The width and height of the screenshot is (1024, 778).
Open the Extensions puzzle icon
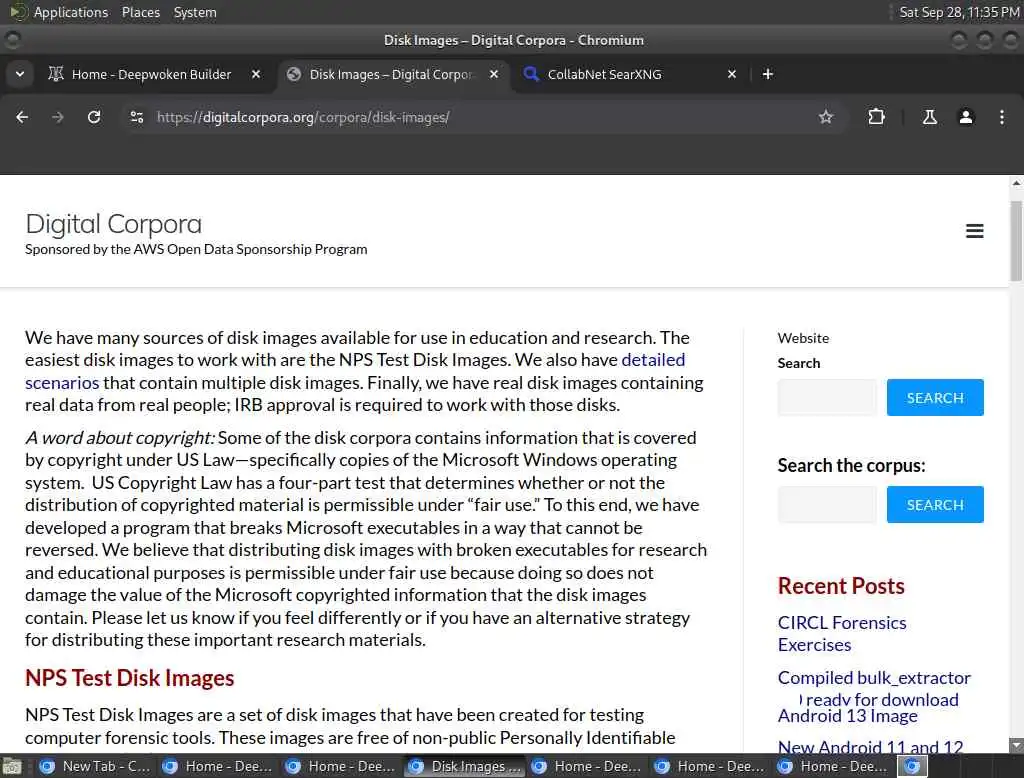point(876,117)
